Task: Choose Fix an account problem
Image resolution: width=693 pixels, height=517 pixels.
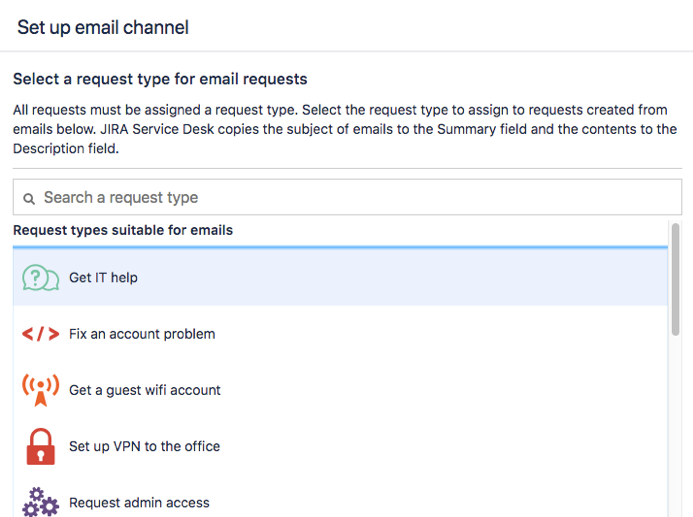Action: [x=340, y=334]
